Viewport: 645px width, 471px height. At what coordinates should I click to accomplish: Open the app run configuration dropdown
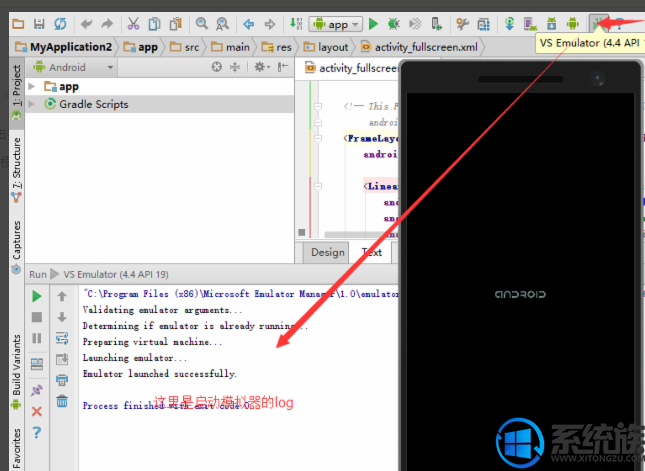(x=336, y=25)
